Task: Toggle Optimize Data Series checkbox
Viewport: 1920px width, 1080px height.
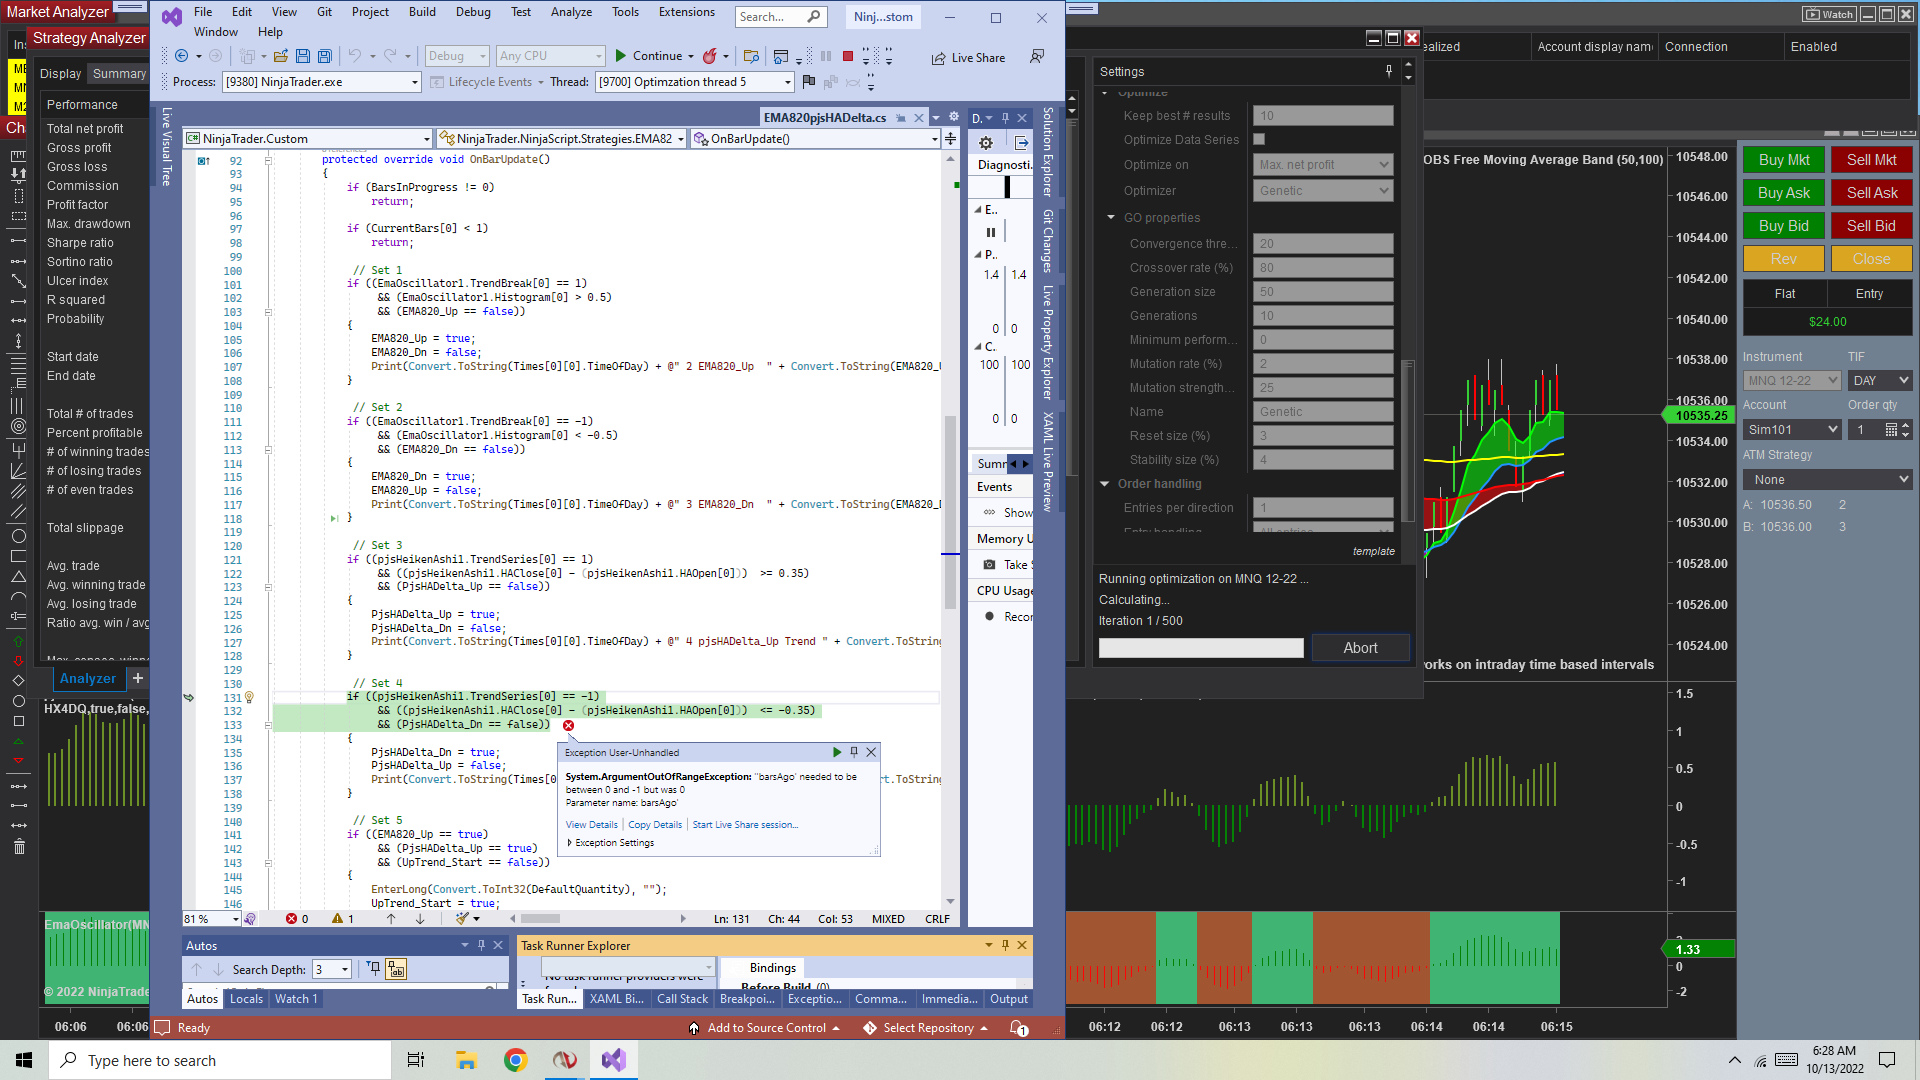Action: pyautogui.click(x=1260, y=140)
